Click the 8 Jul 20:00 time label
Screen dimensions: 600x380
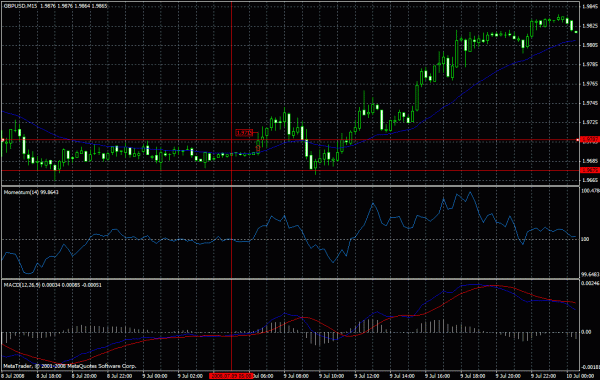click(x=84, y=376)
